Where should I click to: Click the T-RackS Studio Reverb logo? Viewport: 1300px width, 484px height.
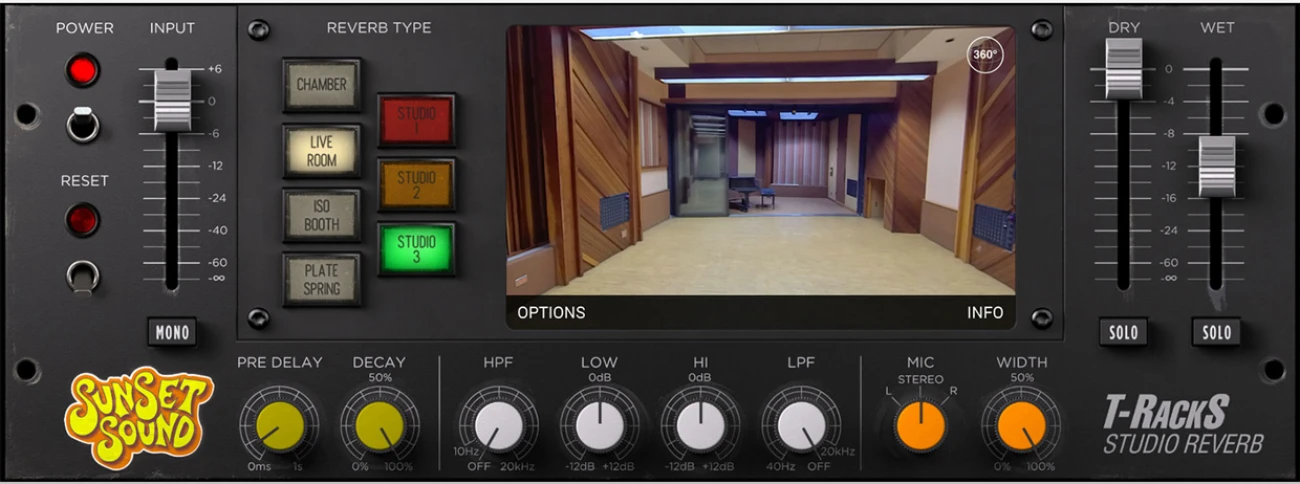coord(1183,425)
